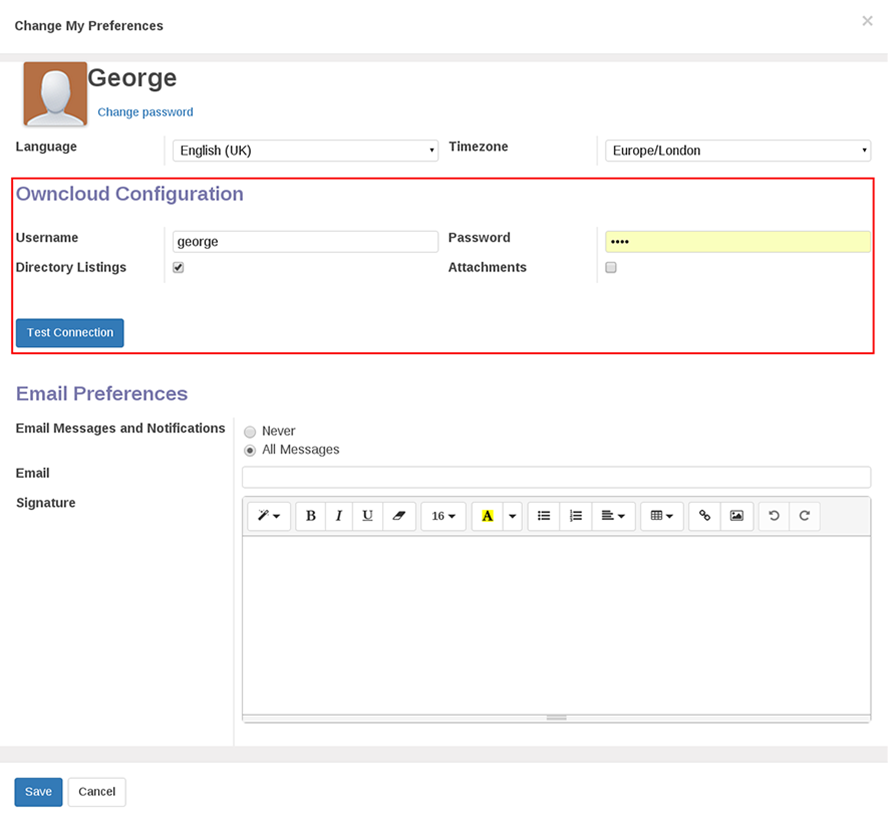Click the Test Connection button
This screenshot has width=888, height=818.
click(70, 333)
